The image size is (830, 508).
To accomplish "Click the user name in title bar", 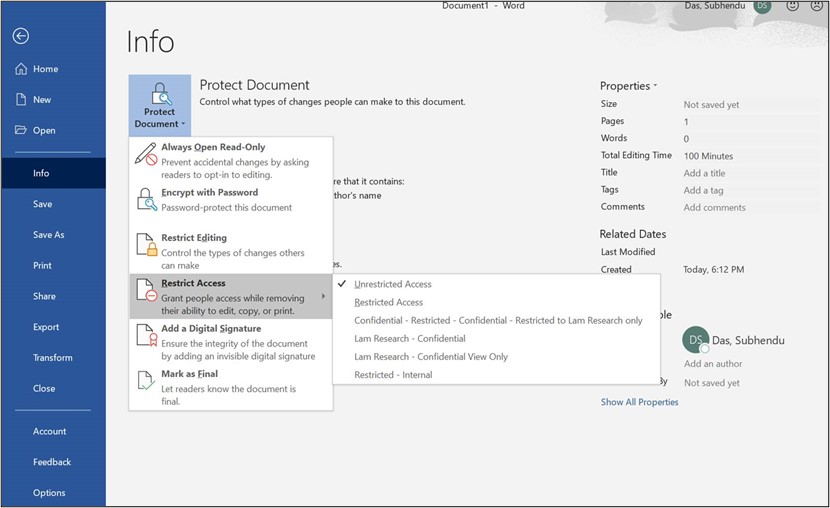I will (x=715, y=6).
